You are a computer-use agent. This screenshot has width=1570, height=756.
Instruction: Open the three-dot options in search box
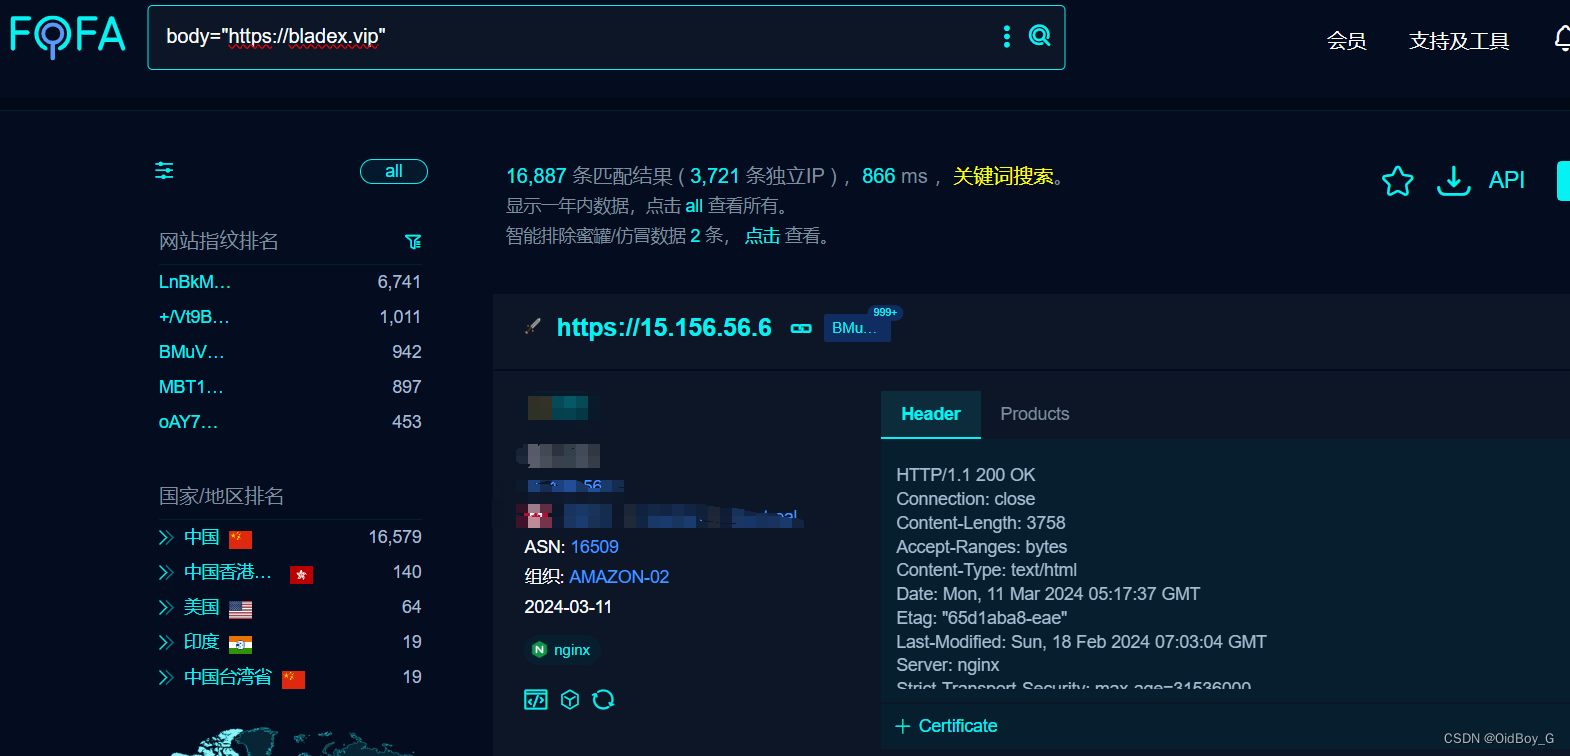point(1006,36)
